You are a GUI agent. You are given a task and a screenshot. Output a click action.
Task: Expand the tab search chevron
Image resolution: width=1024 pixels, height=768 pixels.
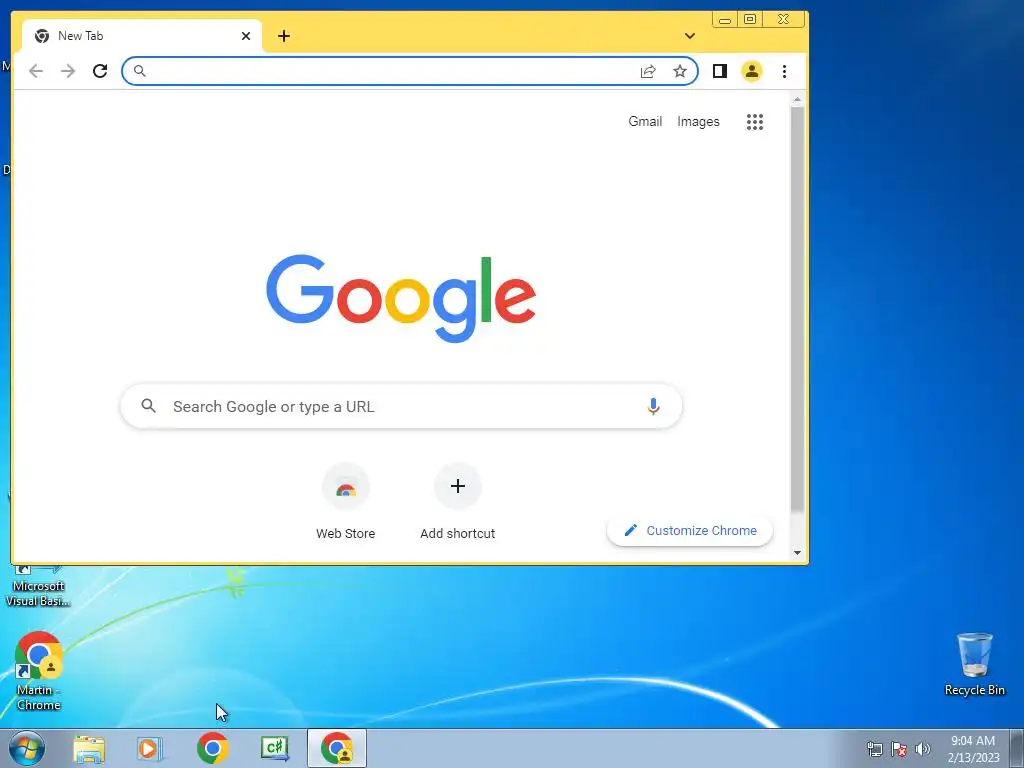pyautogui.click(x=690, y=36)
